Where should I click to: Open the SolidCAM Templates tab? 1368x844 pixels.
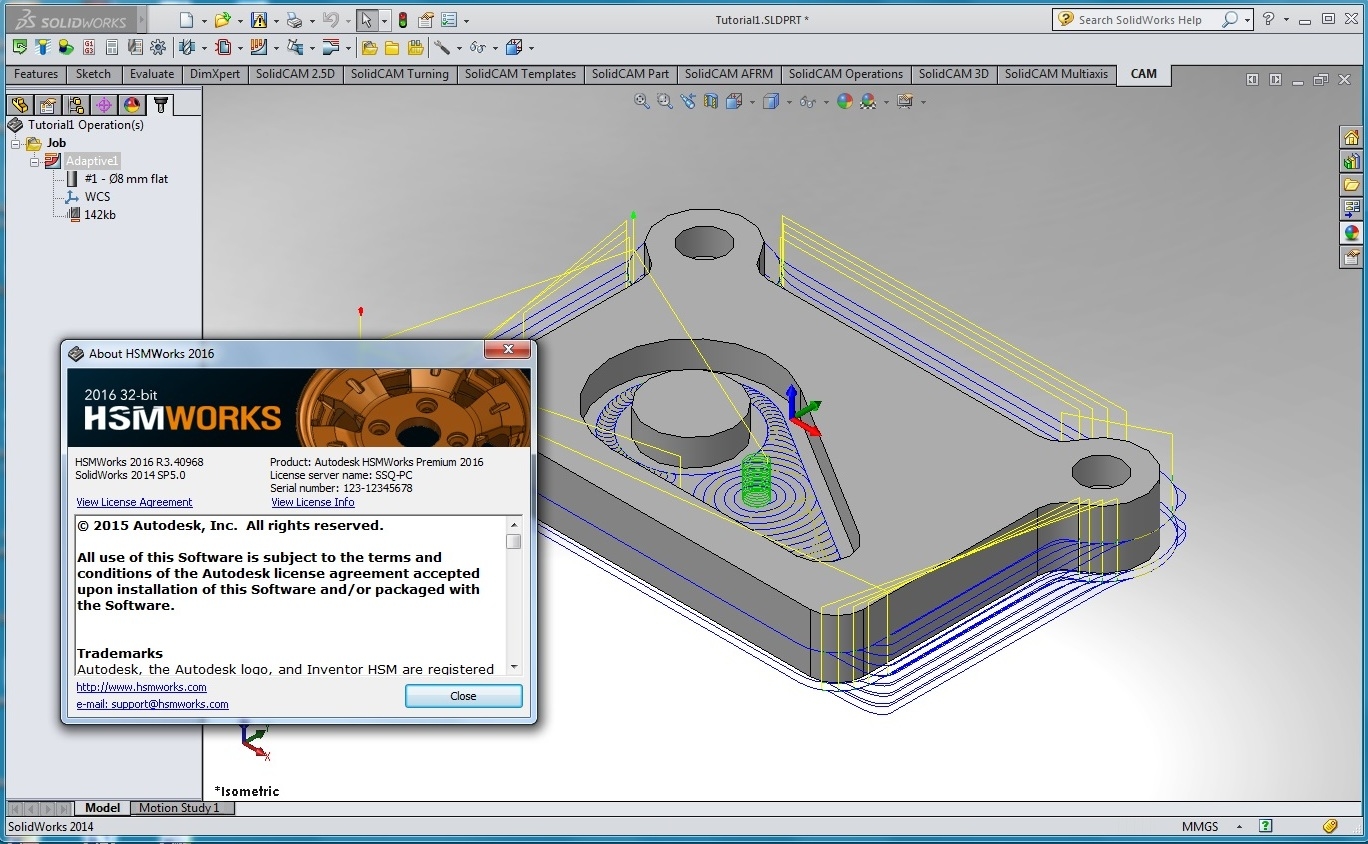coord(520,74)
